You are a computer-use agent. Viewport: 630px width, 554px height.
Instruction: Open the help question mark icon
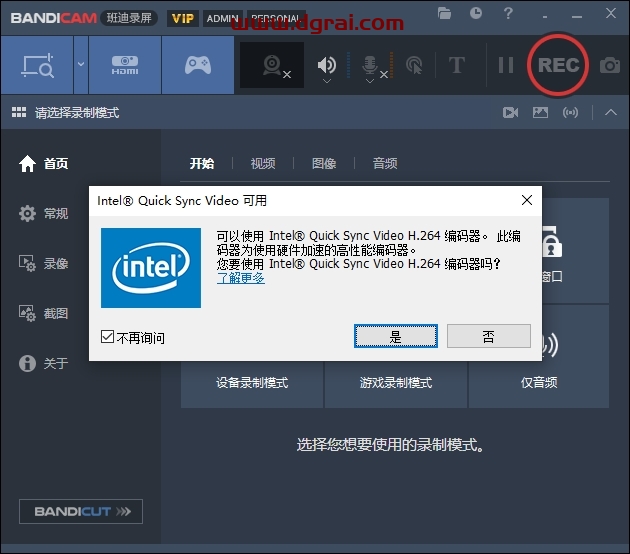pyautogui.click(x=508, y=13)
